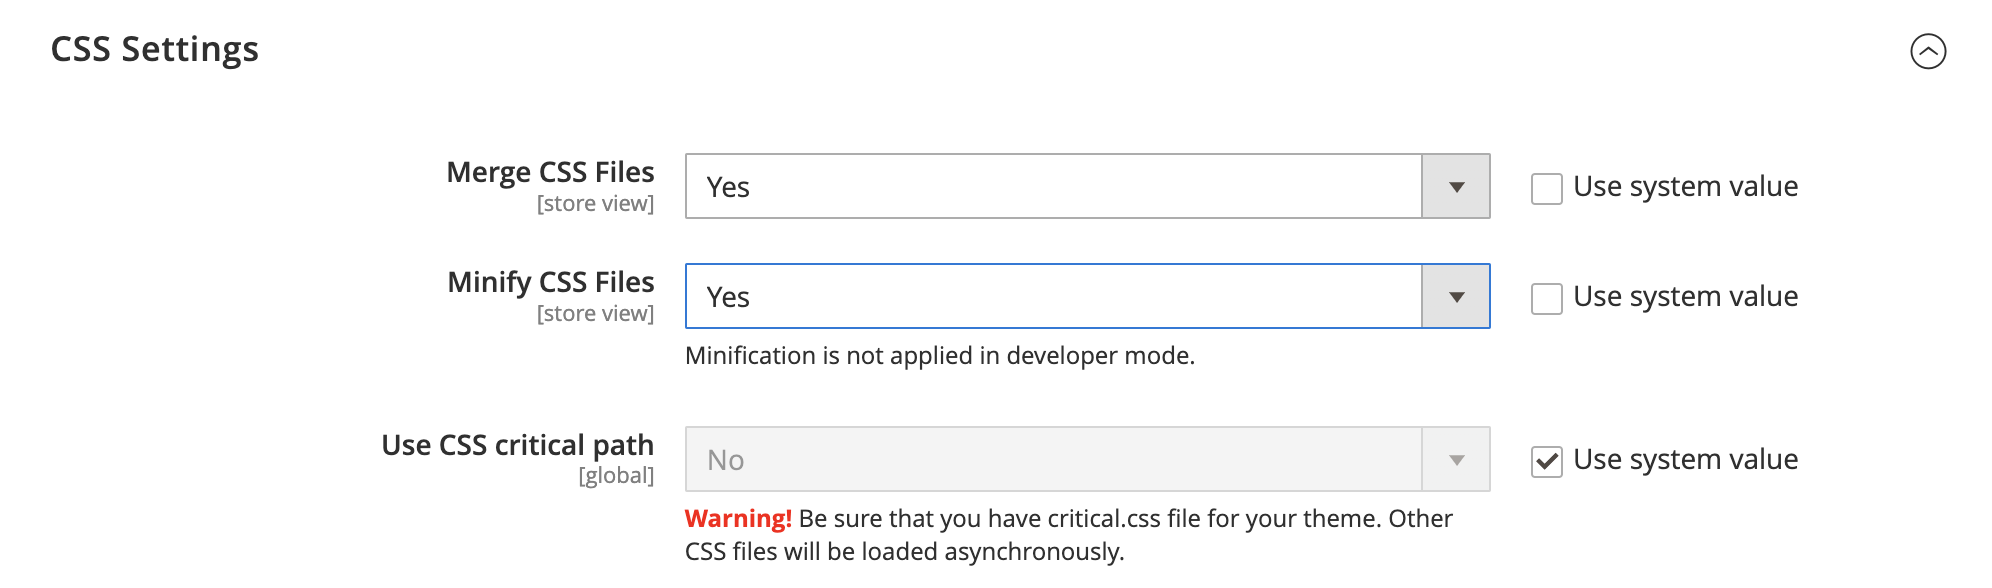The height and width of the screenshot is (588, 1992).
Task: Click the disabled Use CSS critical path select
Action: pyautogui.click(x=1053, y=460)
